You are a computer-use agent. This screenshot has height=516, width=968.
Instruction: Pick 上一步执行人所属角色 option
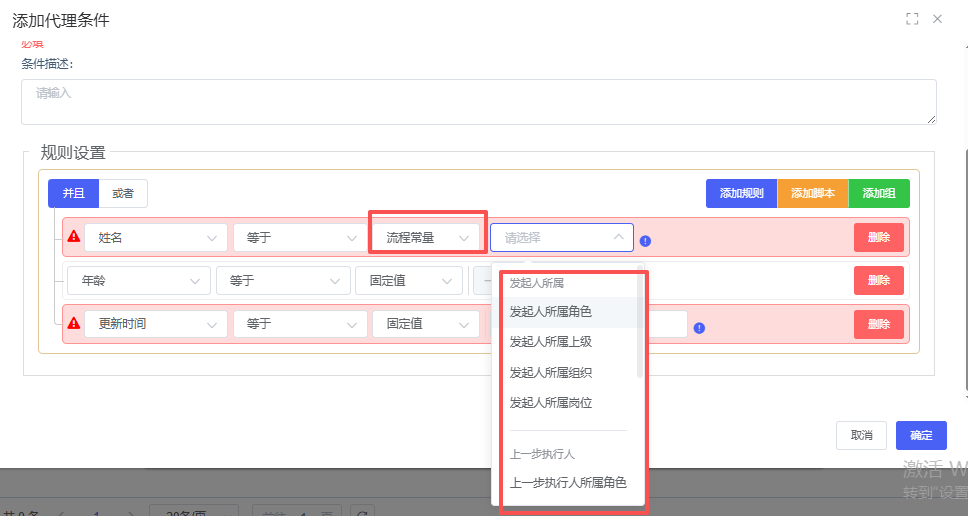coord(567,483)
